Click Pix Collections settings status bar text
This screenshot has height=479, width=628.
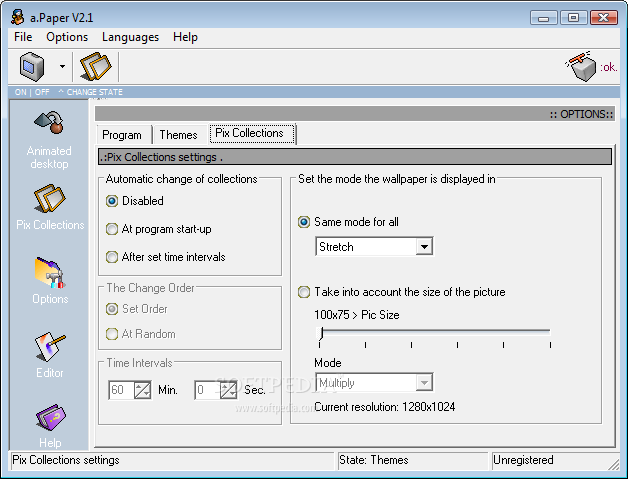coord(66,460)
